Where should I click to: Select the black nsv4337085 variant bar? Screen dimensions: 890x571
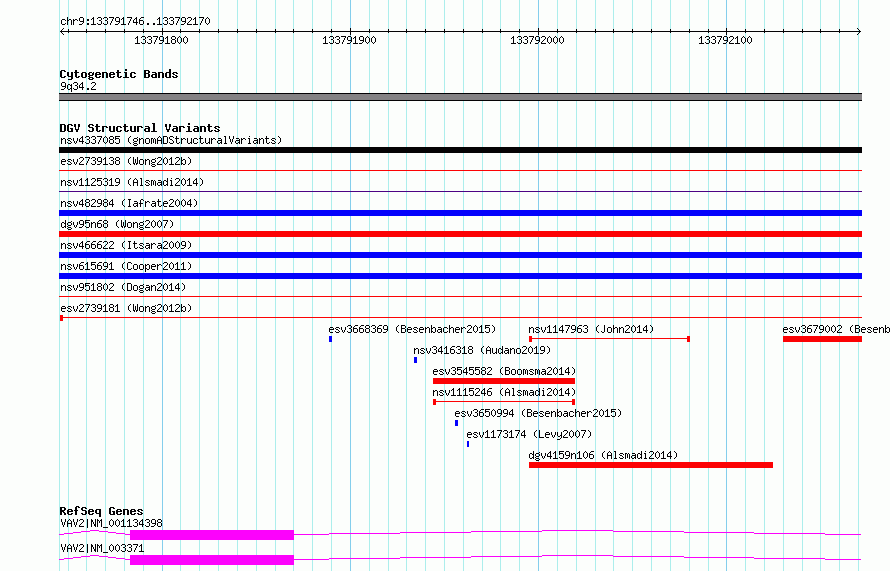tap(460, 150)
